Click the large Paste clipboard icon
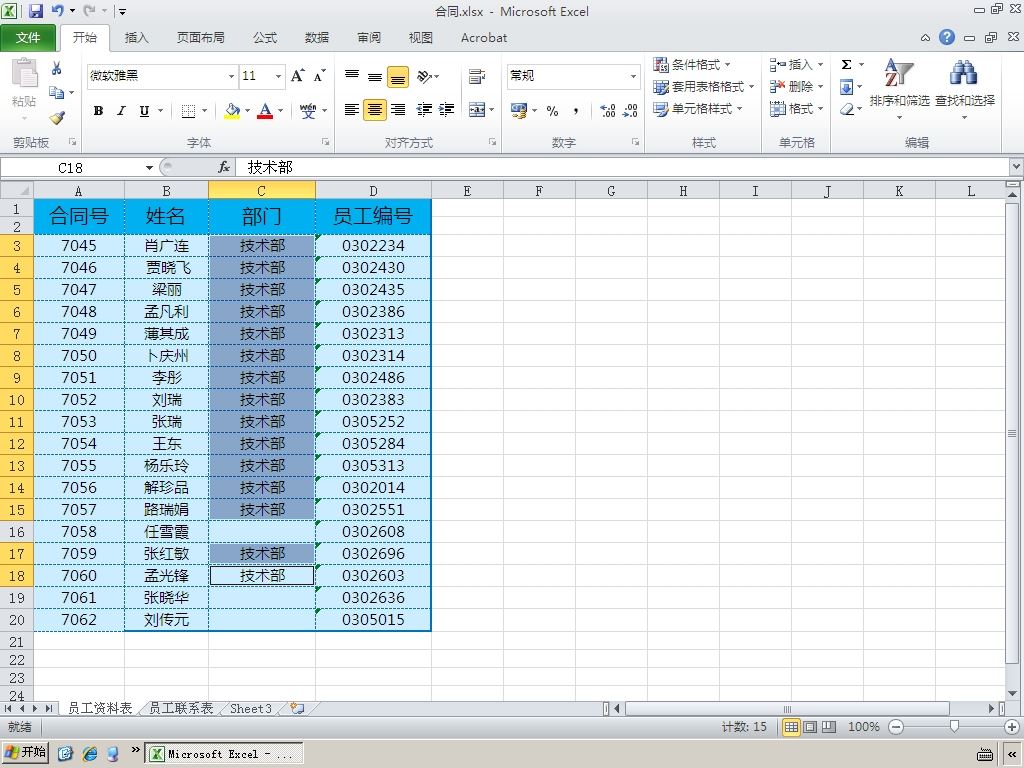 pos(24,73)
